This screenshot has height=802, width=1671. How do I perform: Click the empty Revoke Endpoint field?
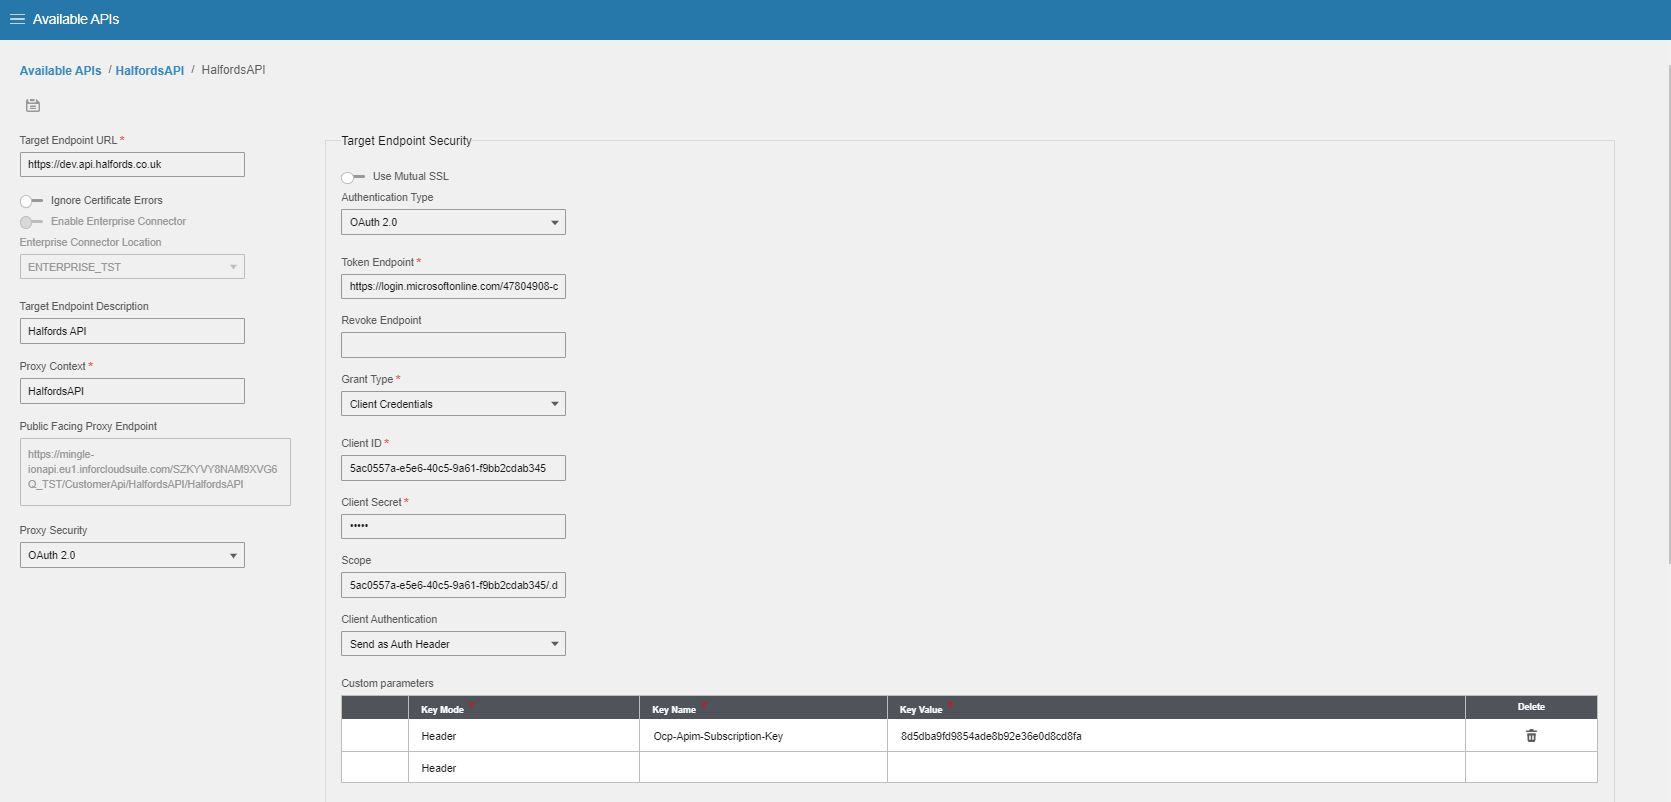[453, 345]
